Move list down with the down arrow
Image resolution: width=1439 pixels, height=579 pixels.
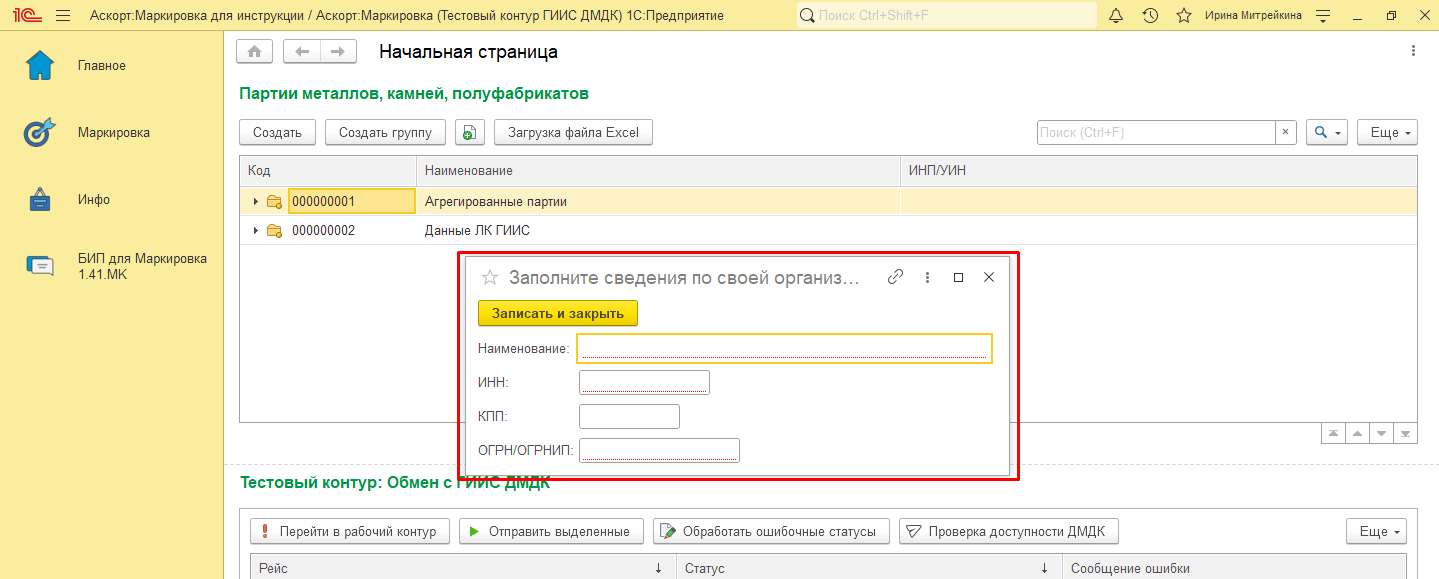[1381, 433]
